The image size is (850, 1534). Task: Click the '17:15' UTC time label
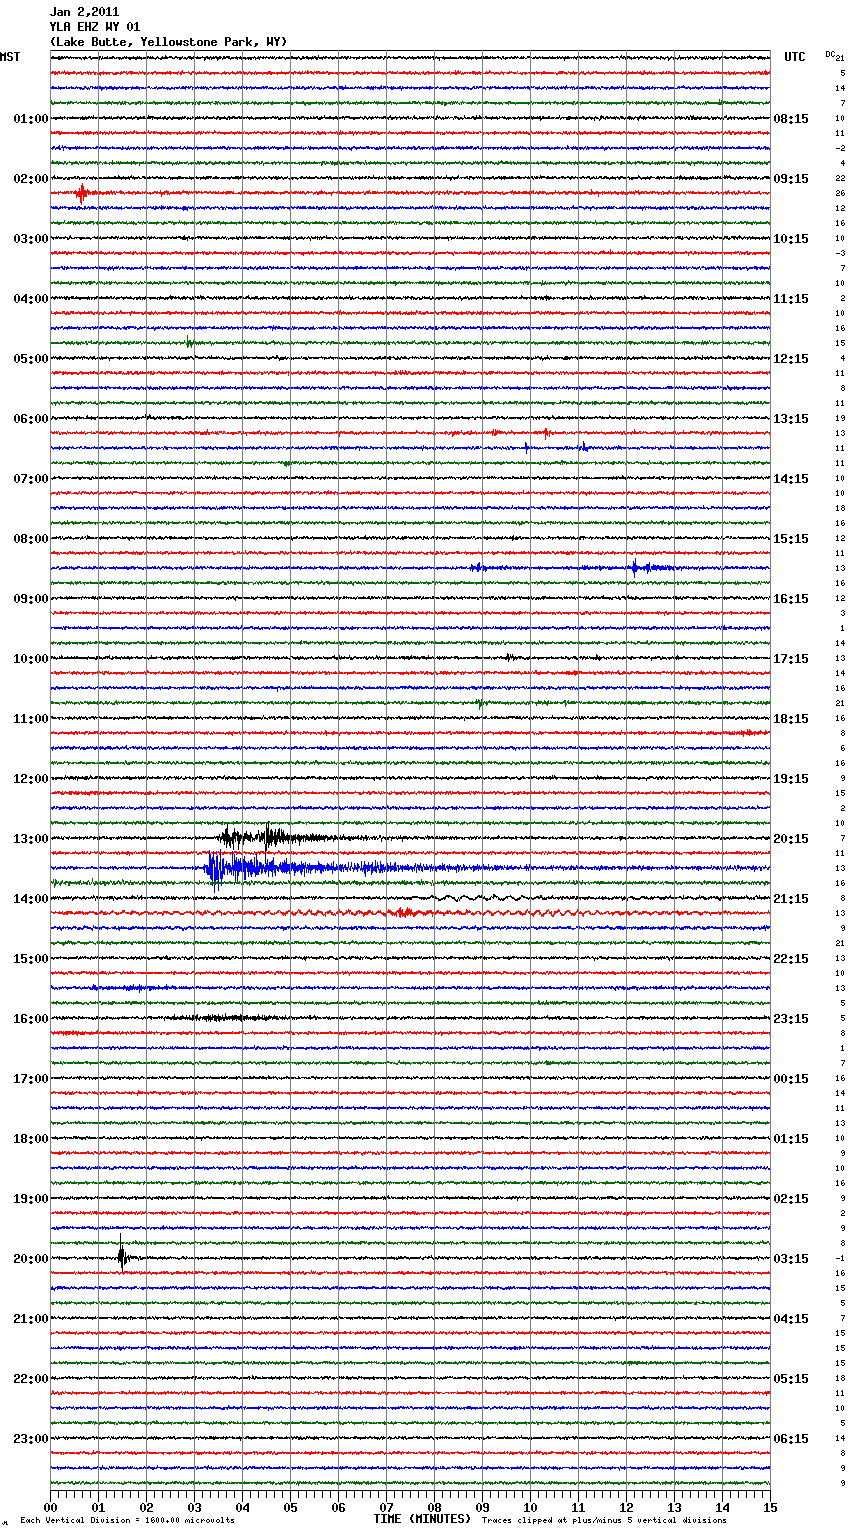[x=791, y=659]
